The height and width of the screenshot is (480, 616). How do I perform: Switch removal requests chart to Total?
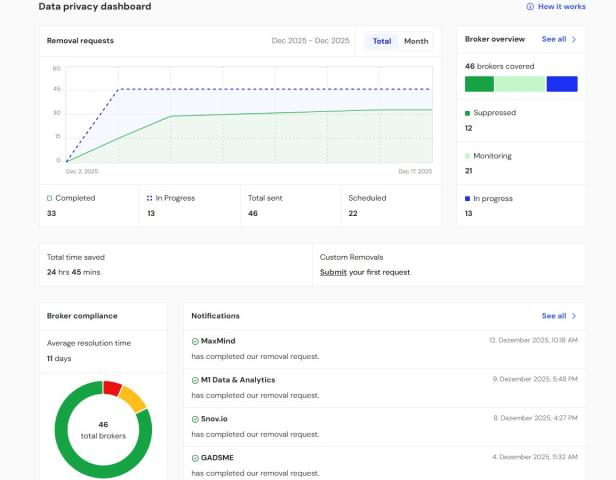pyautogui.click(x=381, y=41)
